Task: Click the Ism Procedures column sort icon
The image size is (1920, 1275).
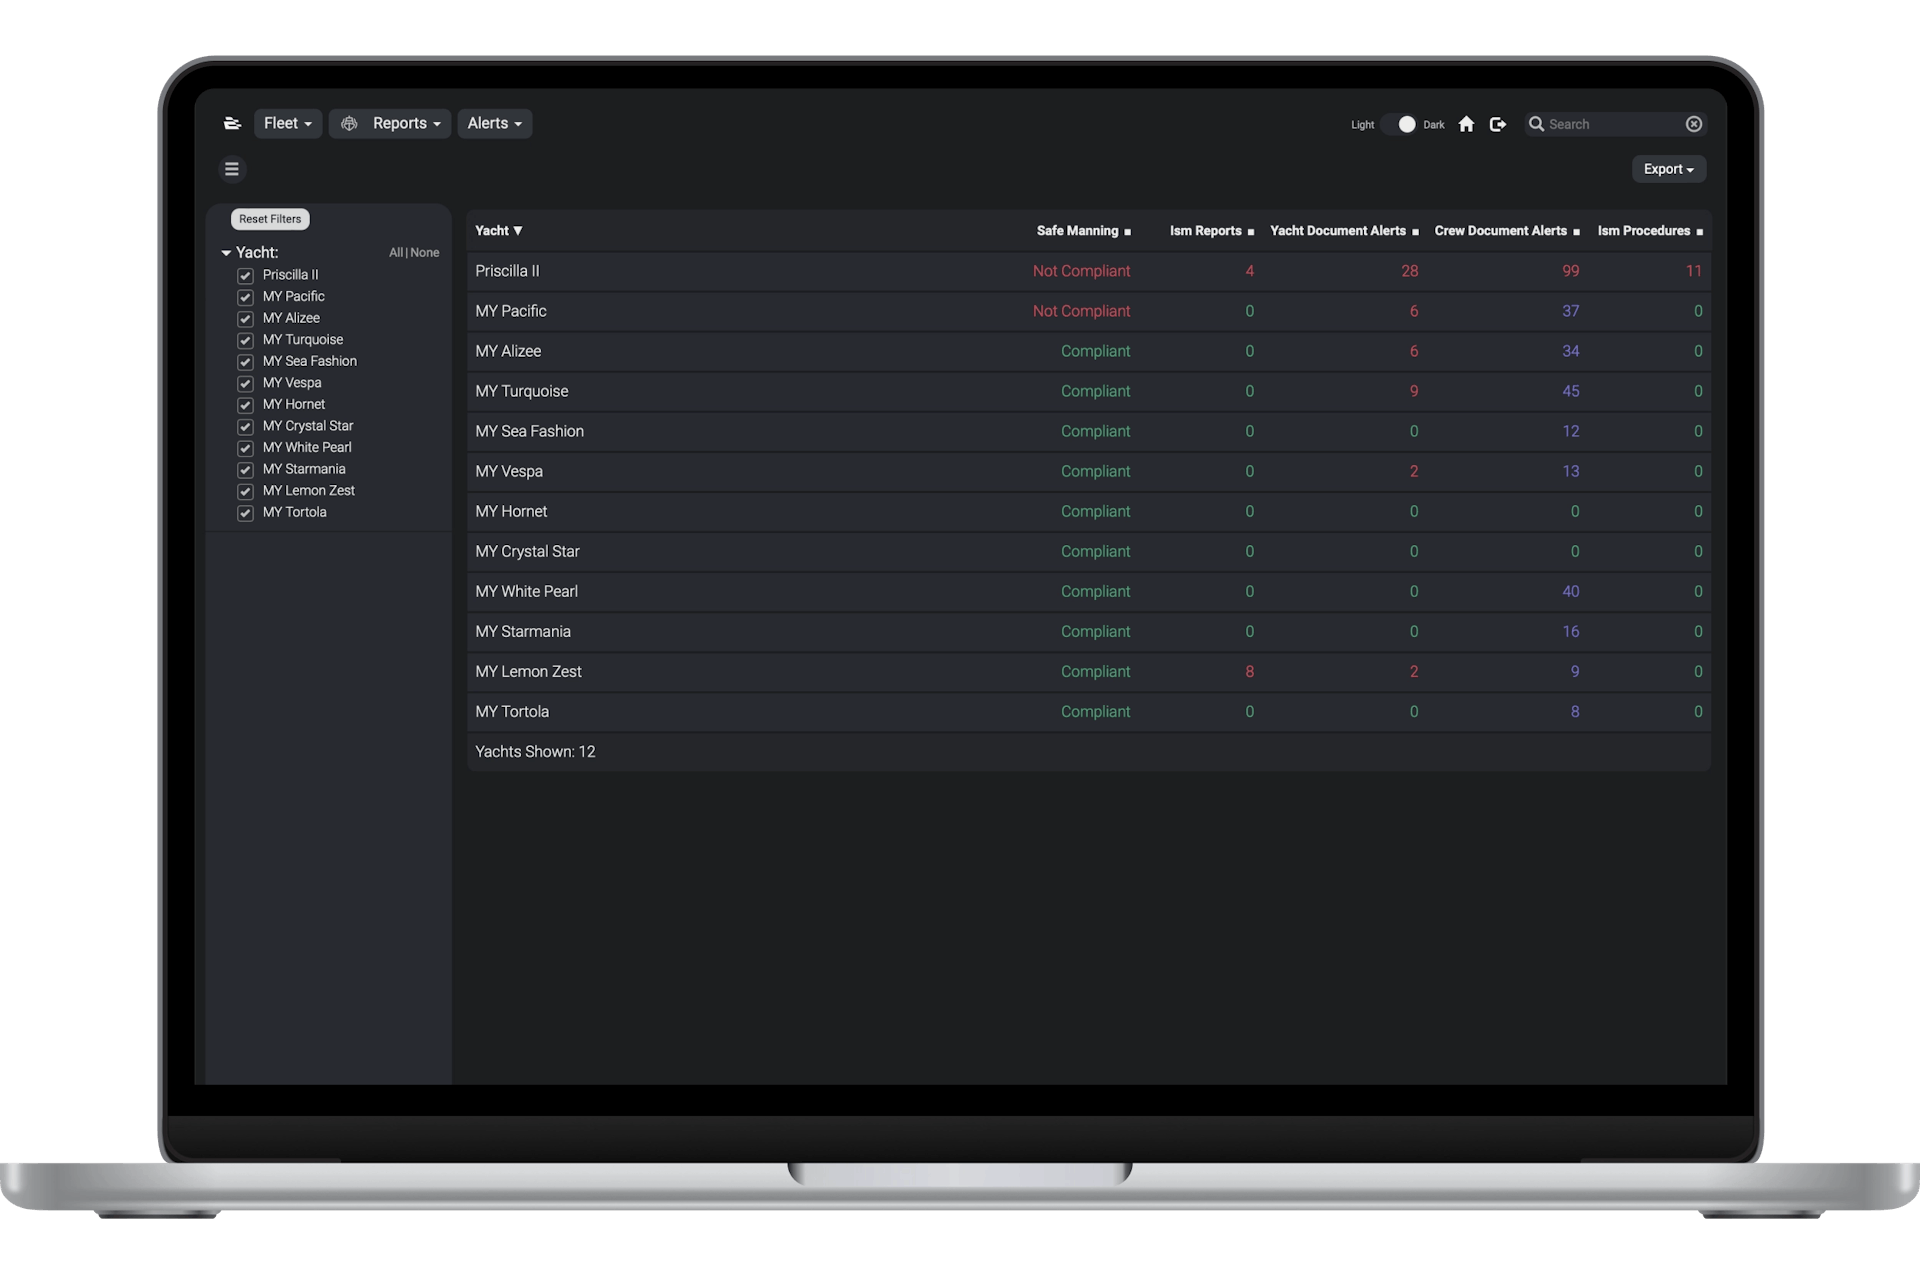Action: 1700,232
